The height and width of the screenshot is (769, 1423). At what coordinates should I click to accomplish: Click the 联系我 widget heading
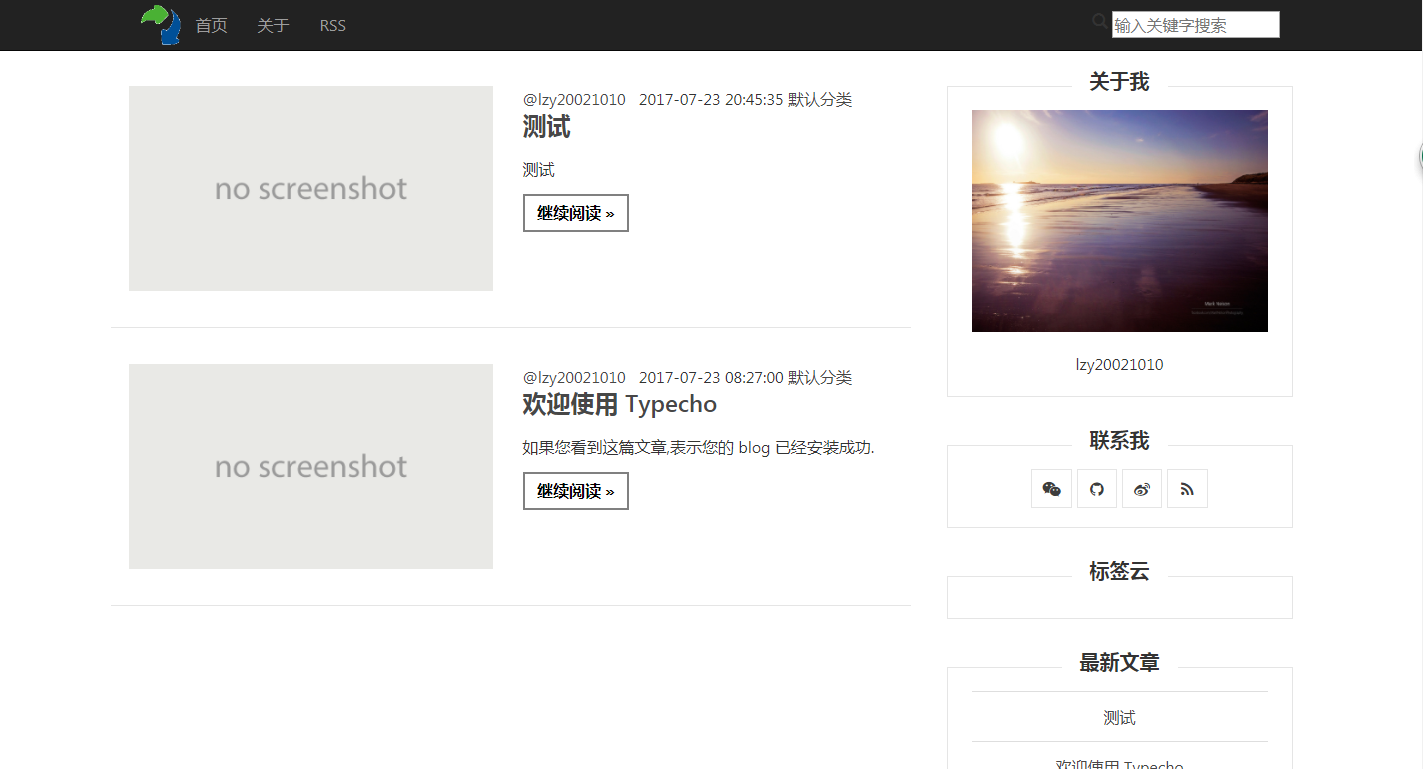1119,440
